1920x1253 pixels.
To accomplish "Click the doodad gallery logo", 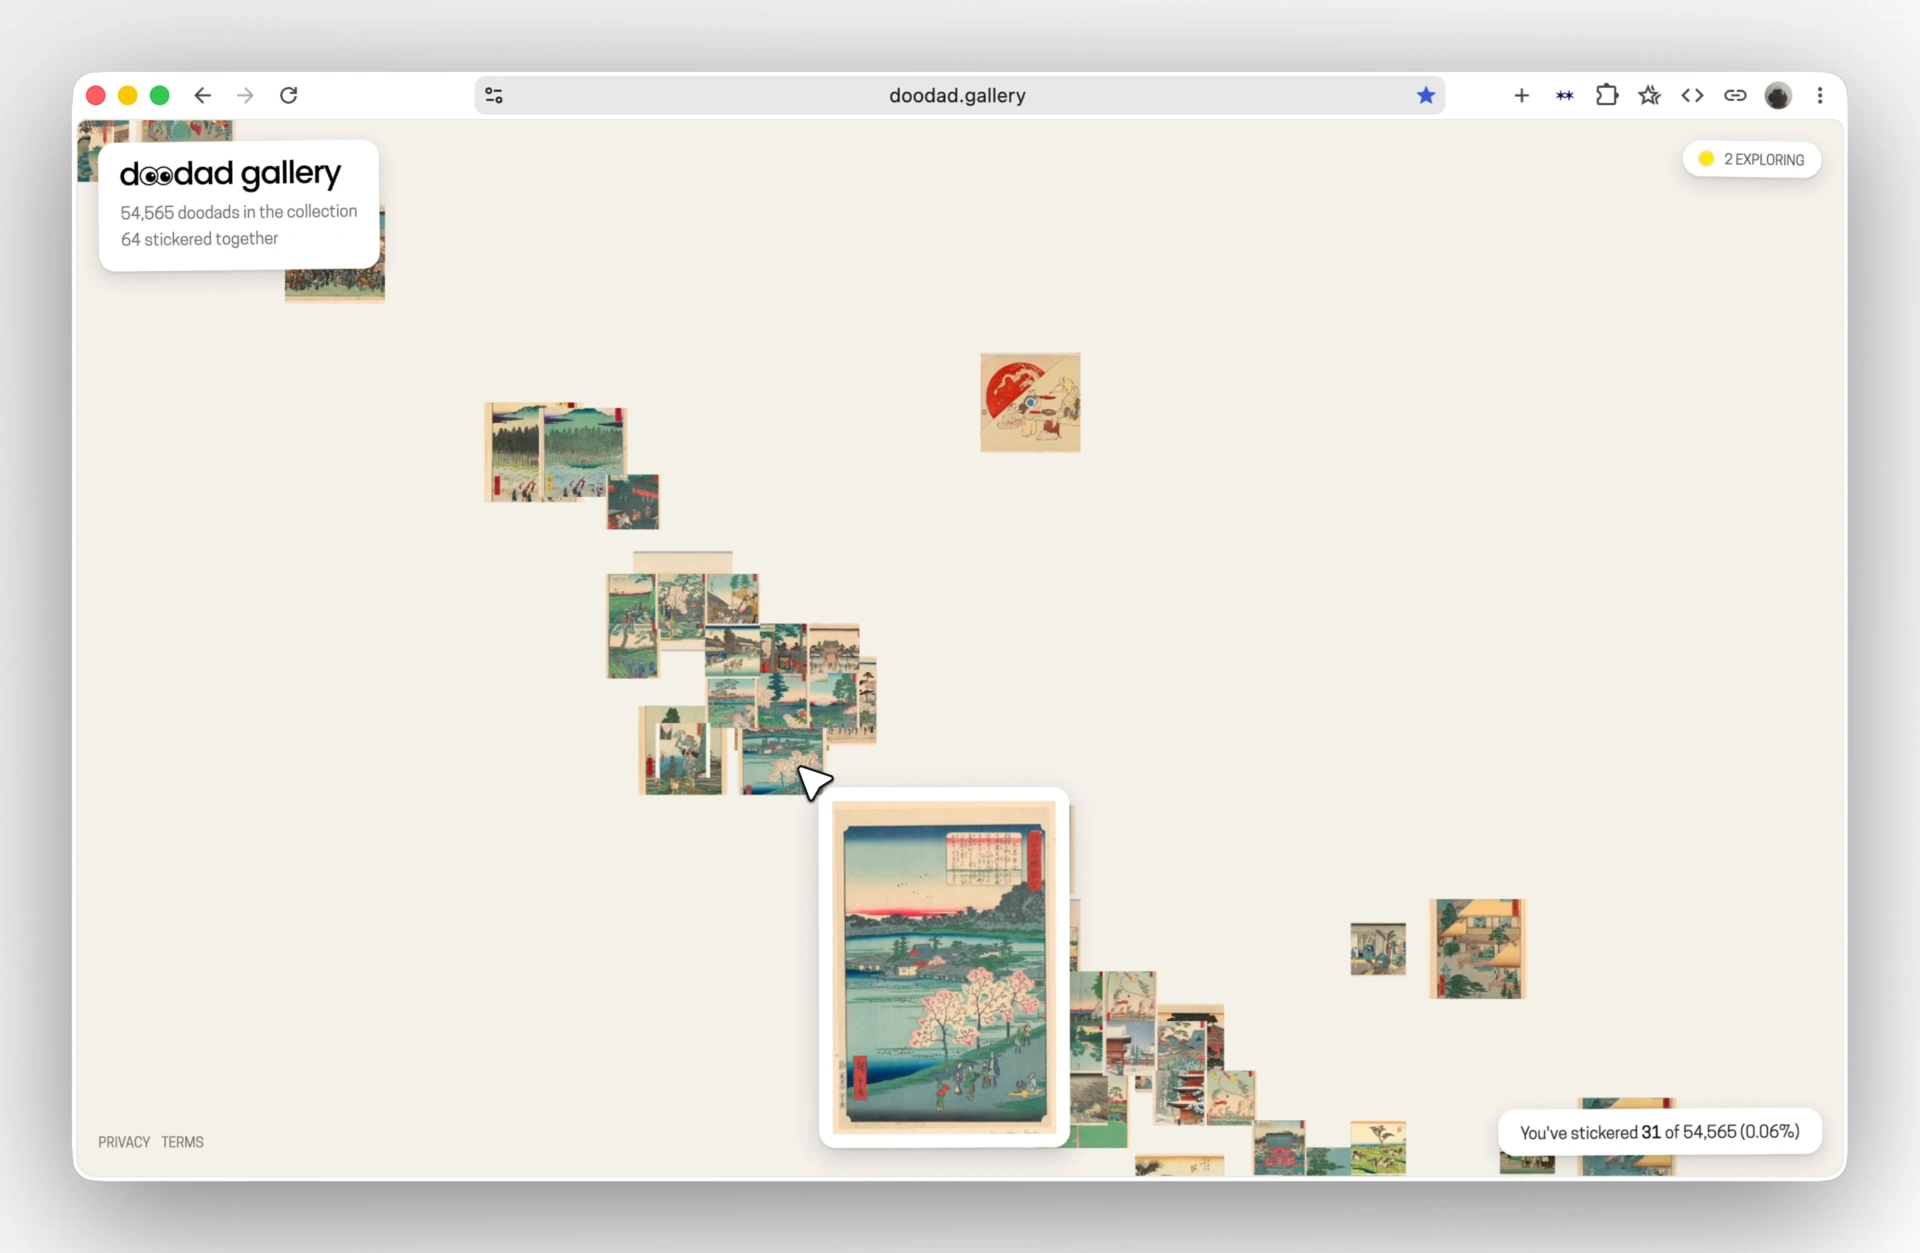I will pyautogui.click(x=230, y=174).
